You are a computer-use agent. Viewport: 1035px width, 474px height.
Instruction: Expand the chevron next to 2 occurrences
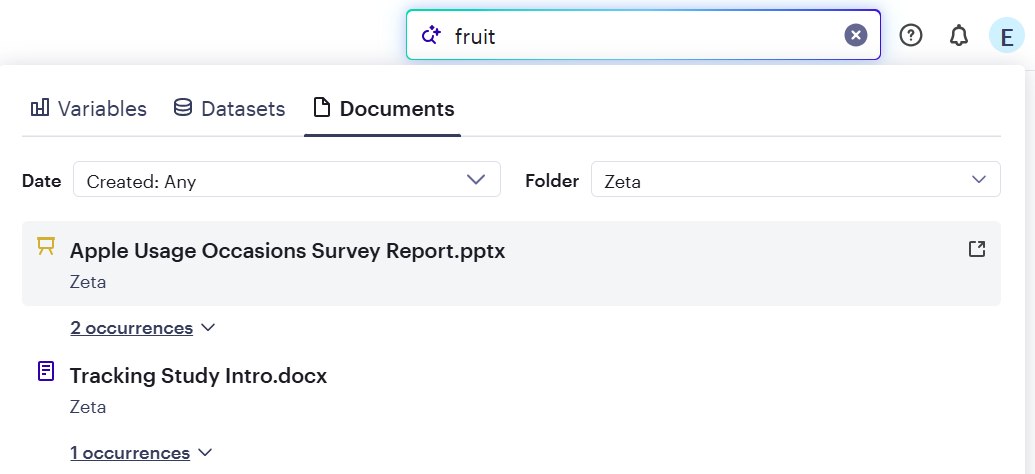(208, 327)
